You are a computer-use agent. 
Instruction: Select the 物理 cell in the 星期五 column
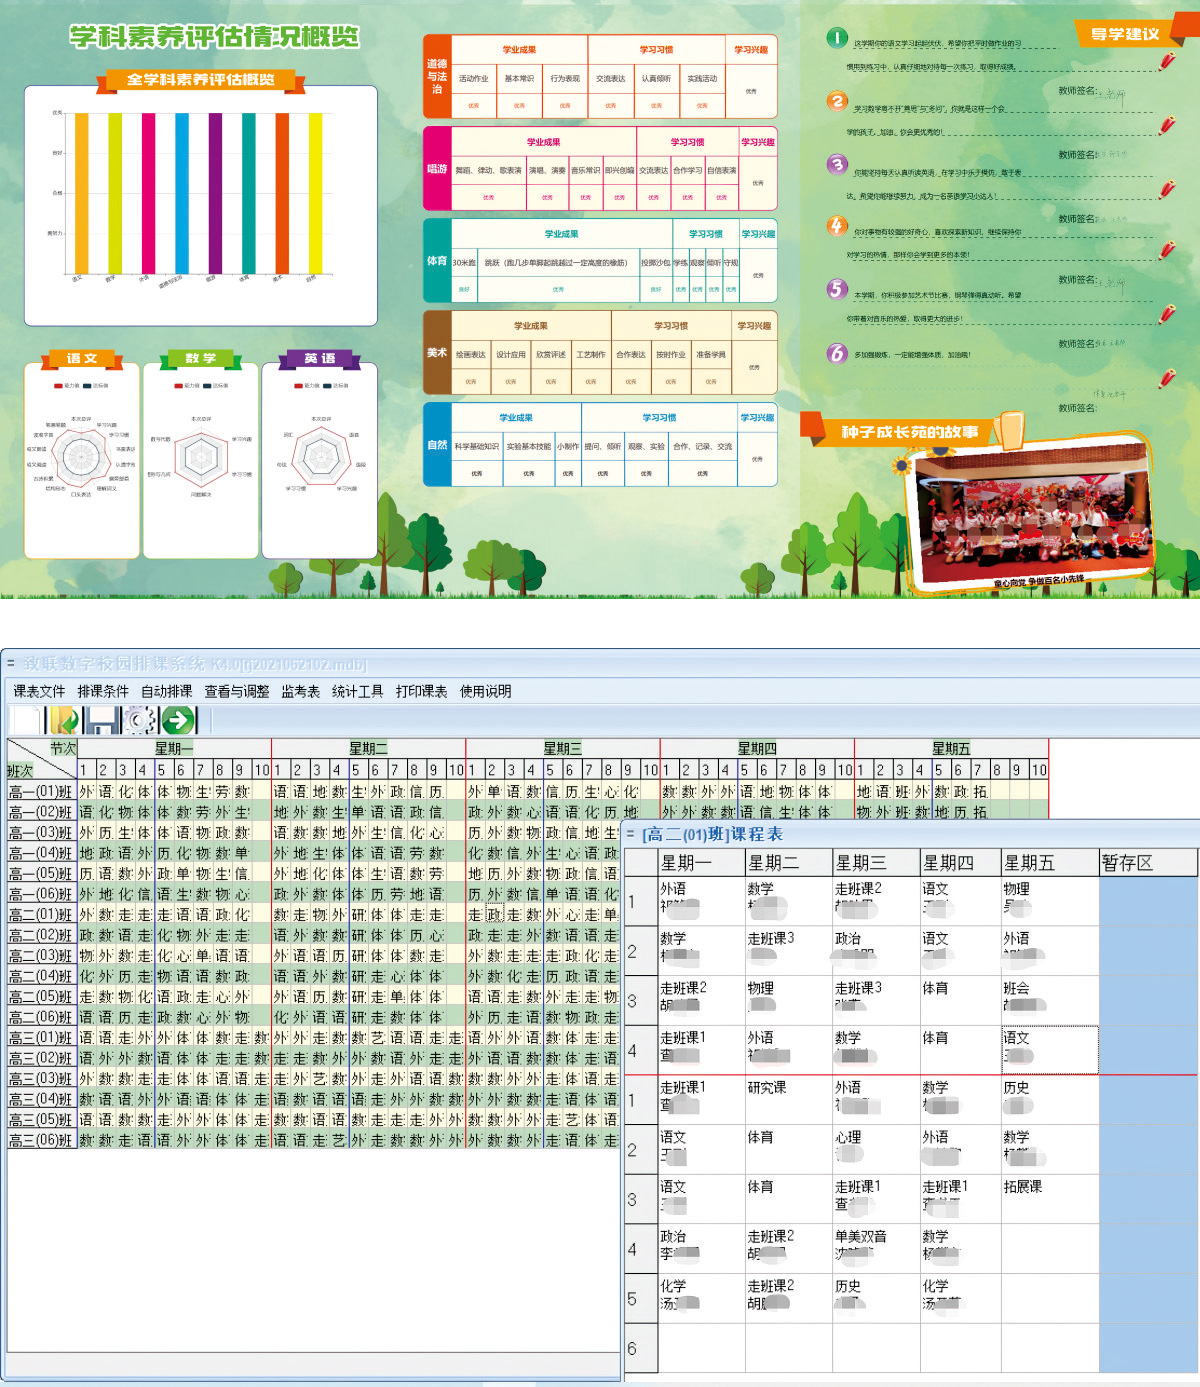coord(1050,901)
